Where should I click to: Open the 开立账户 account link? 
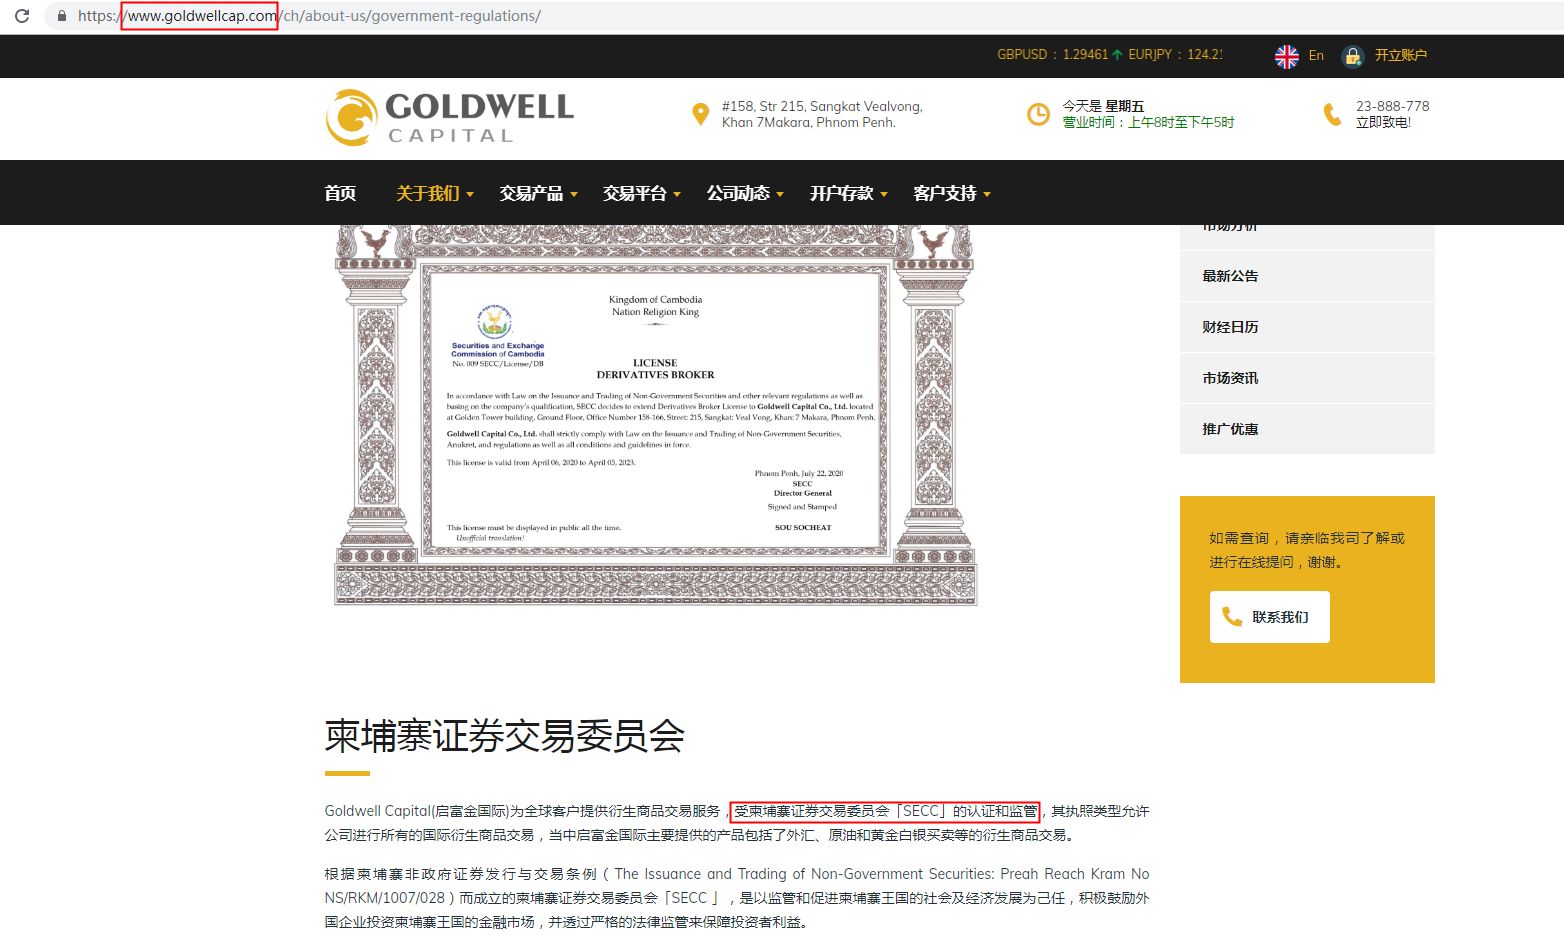[x=1400, y=56]
